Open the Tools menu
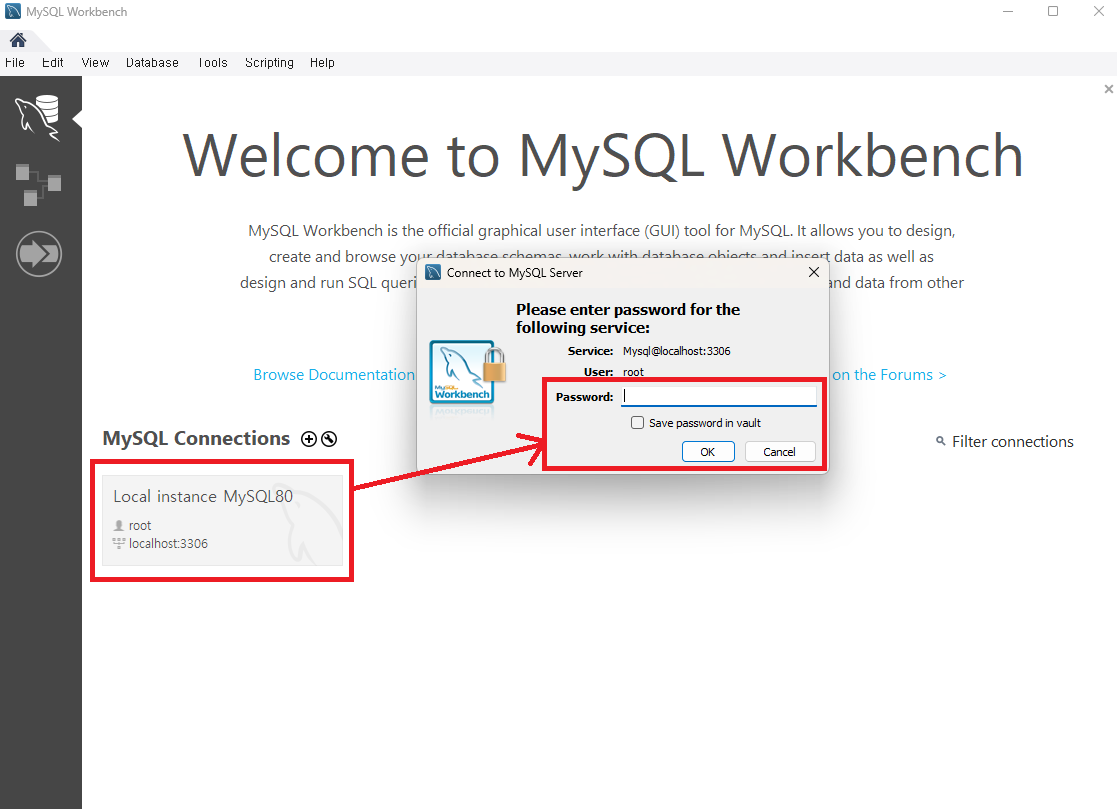This screenshot has height=809, width=1117. [x=213, y=63]
